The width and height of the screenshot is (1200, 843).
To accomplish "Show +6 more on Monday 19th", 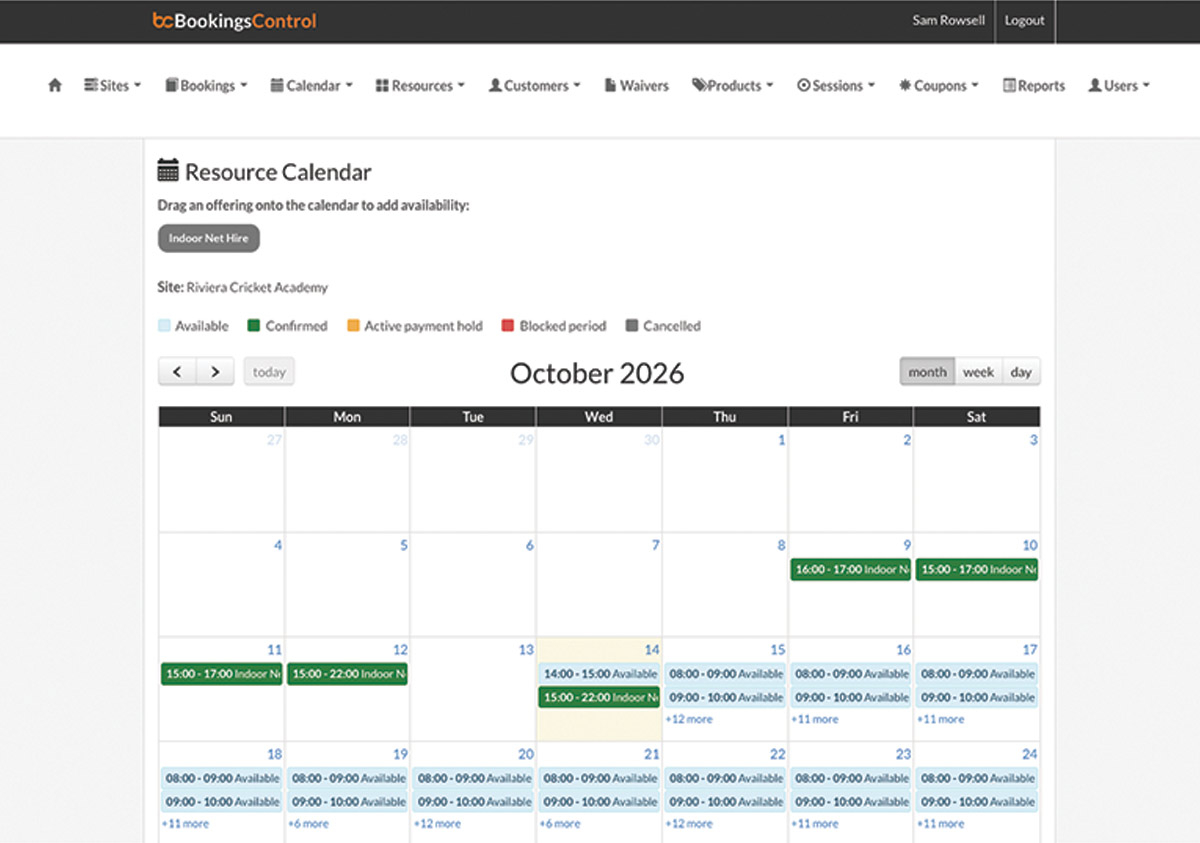I will [308, 824].
